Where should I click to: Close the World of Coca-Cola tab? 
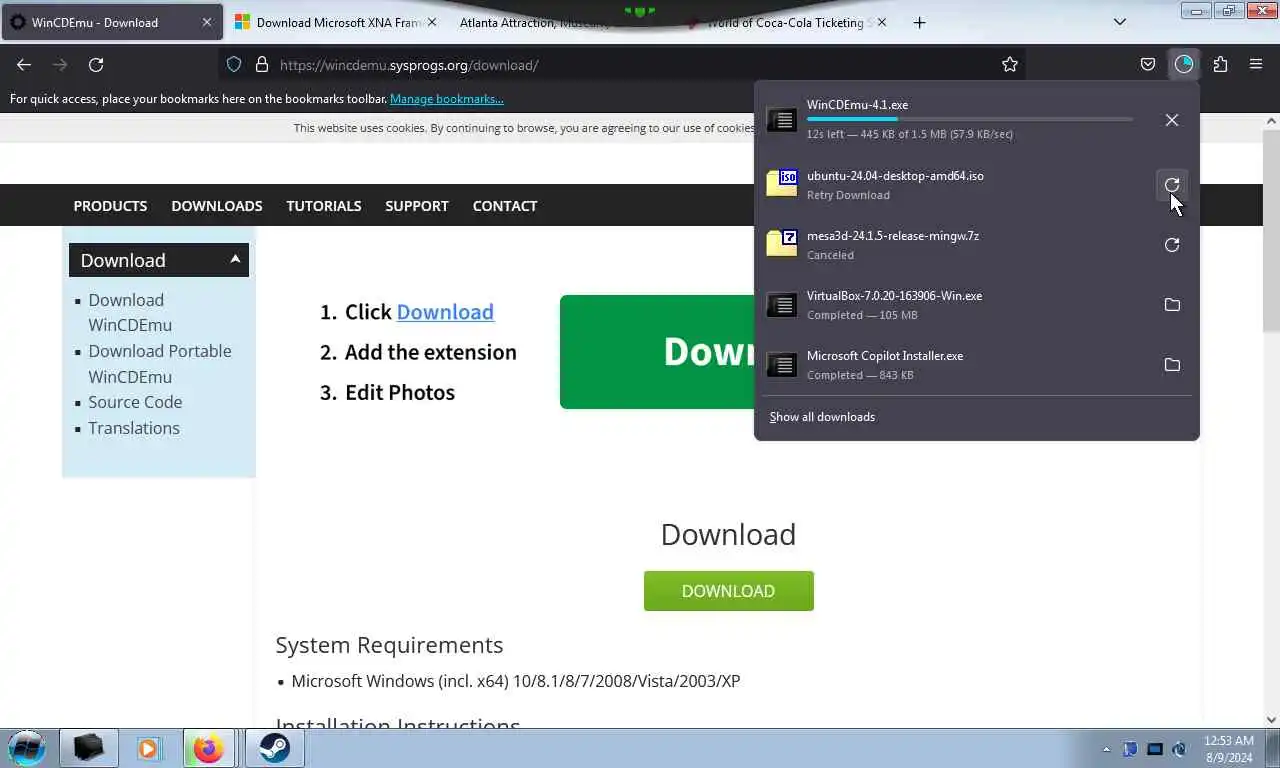coord(883,22)
